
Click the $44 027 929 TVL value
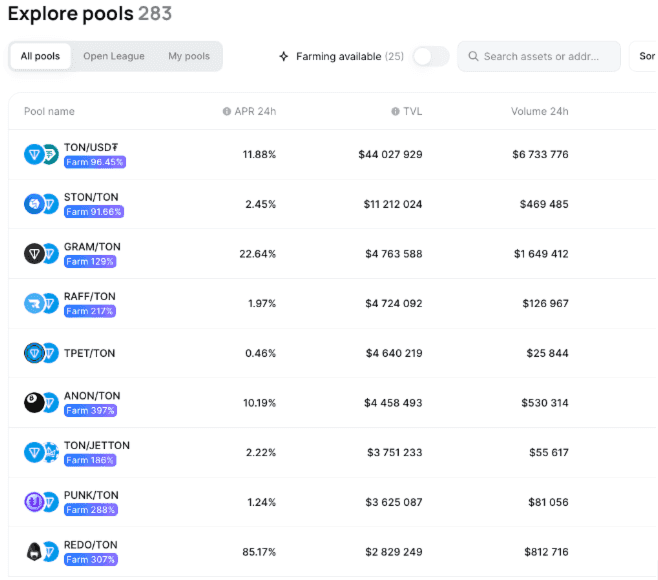(390, 154)
